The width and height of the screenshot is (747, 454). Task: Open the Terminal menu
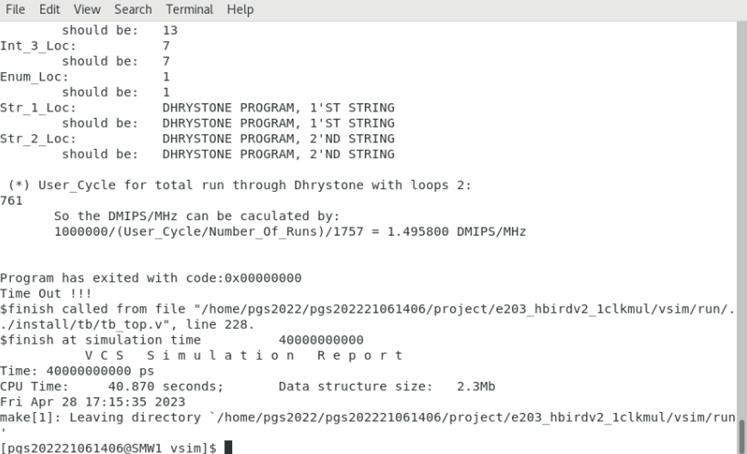190,10
